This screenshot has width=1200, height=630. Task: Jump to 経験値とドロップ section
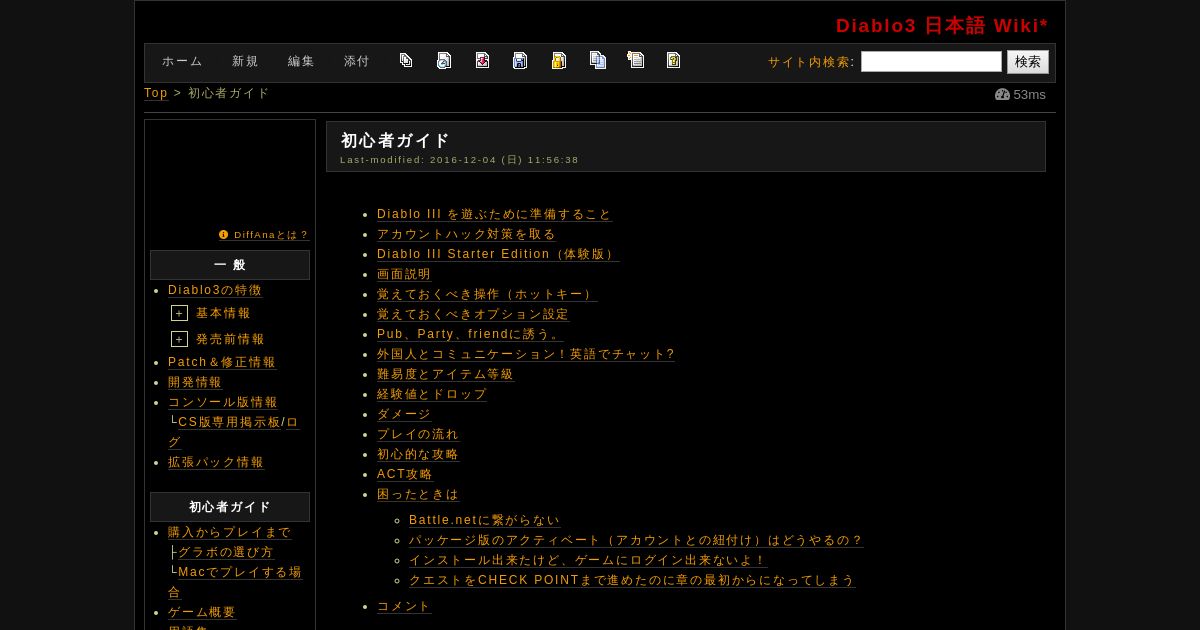click(432, 394)
